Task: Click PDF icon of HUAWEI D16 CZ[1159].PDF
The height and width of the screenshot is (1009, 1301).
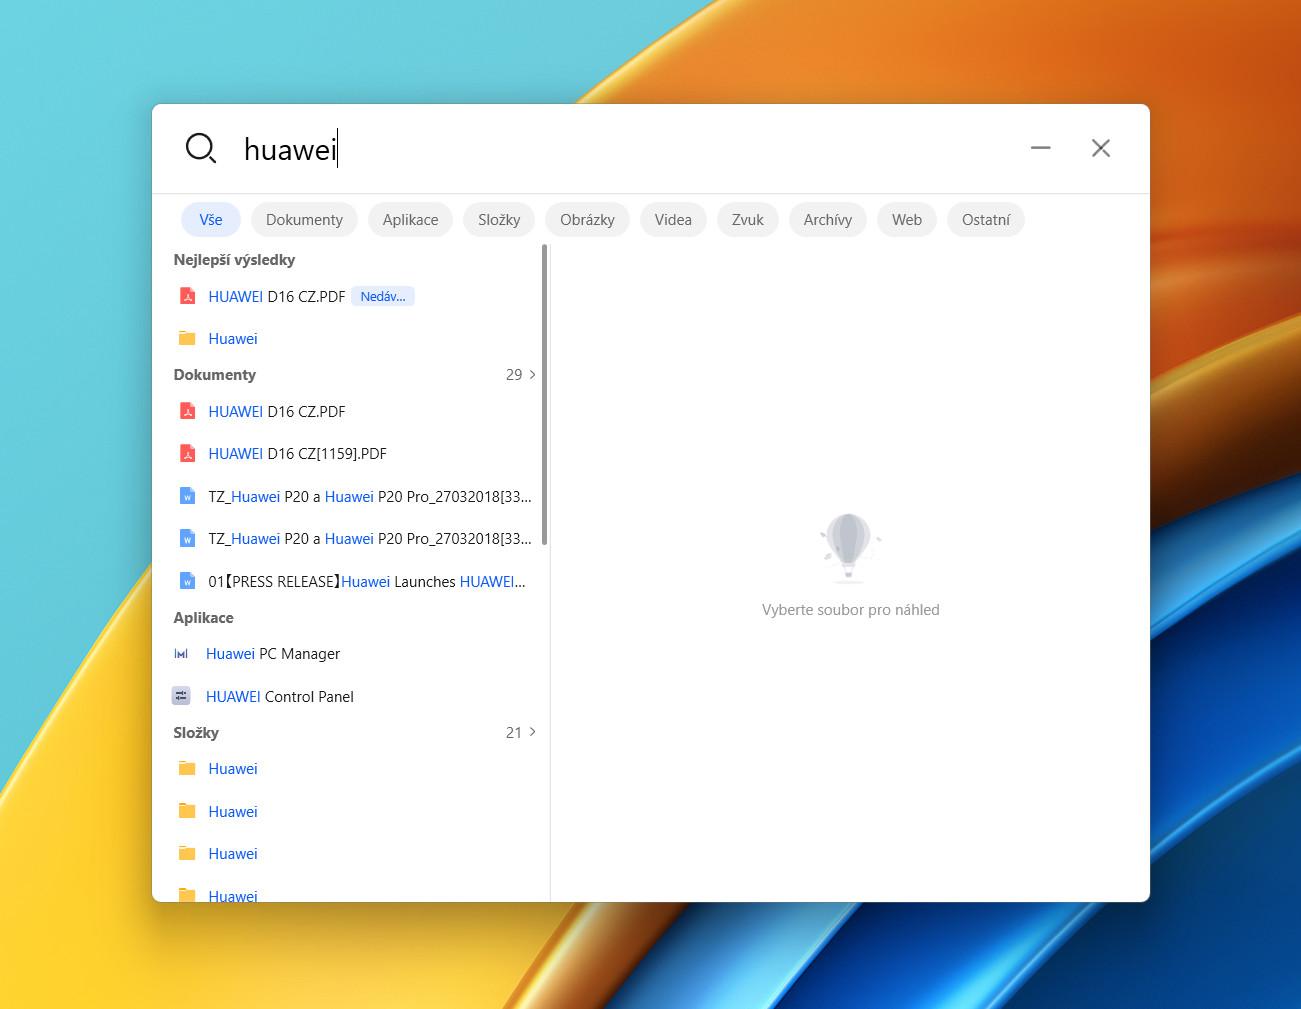Action: click(x=187, y=453)
